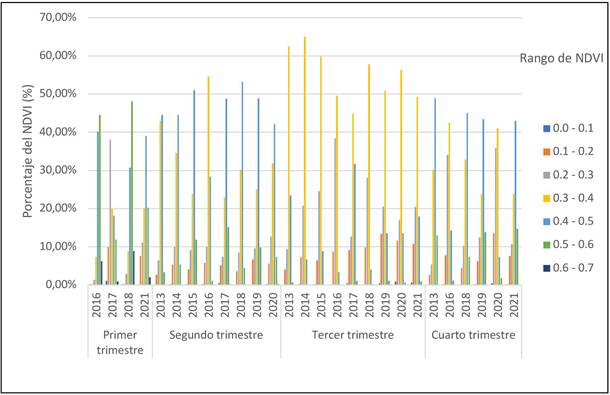Select the legend title 'Rango de NDVI'
610x395 pixels.
point(561,58)
